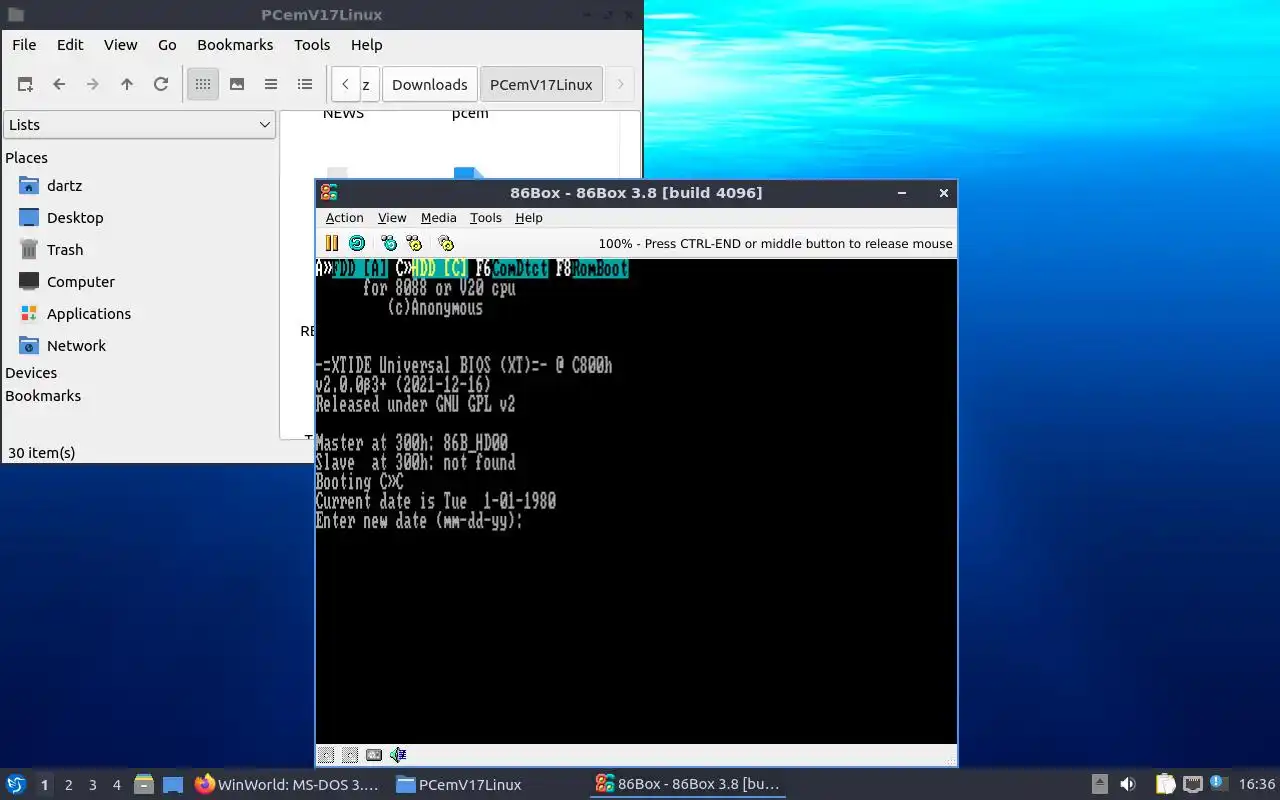Select Bookmarks section in sidebar
The height and width of the screenshot is (800, 1280).
pos(43,396)
